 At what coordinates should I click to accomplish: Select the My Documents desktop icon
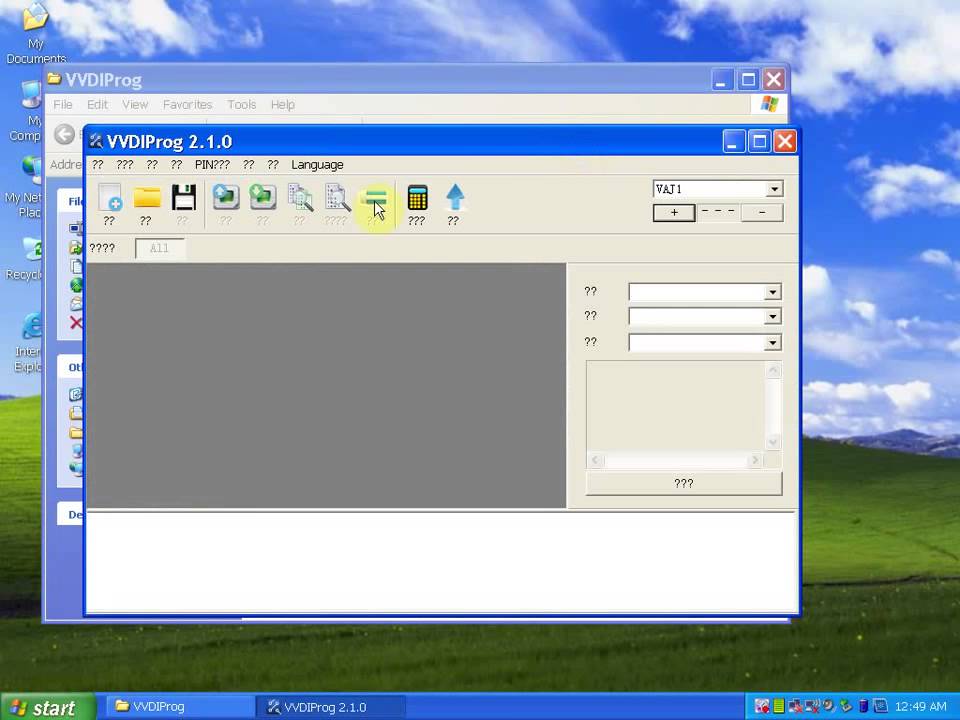pos(36,32)
